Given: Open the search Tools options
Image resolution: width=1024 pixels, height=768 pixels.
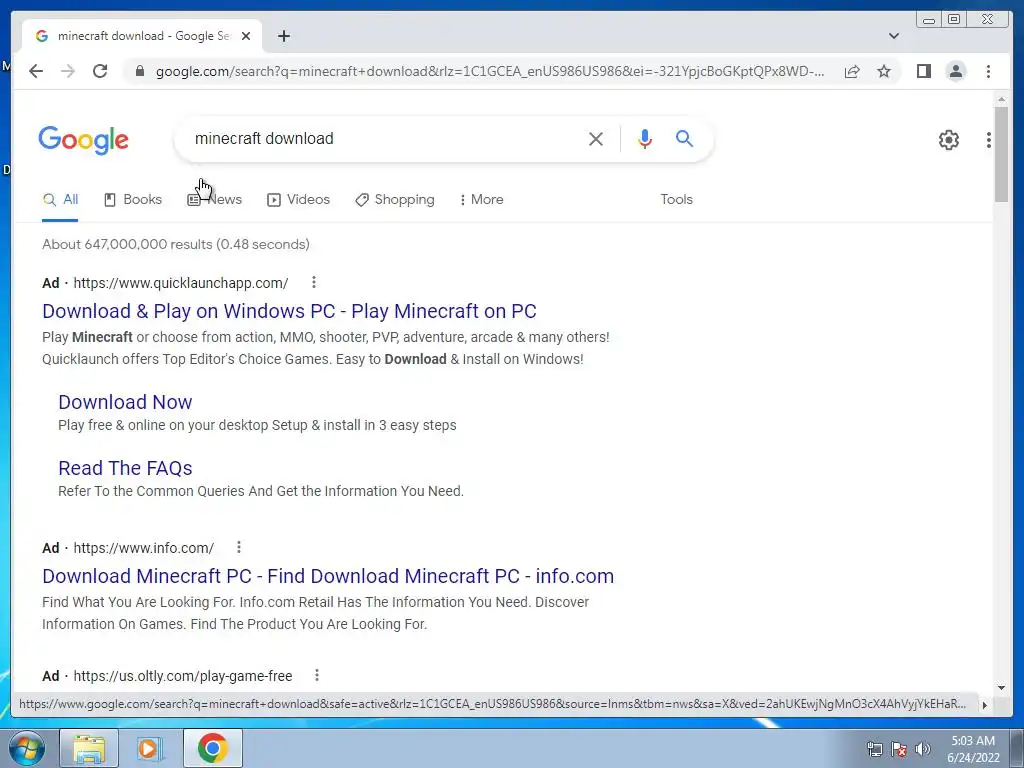Looking at the screenshot, I should 676,199.
